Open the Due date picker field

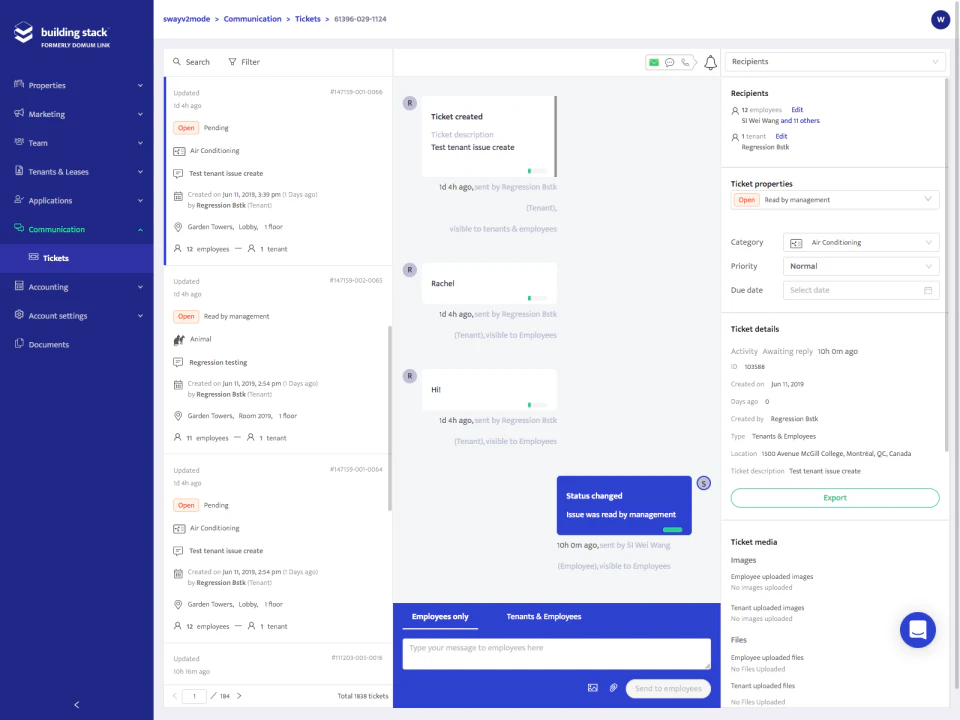click(861, 289)
